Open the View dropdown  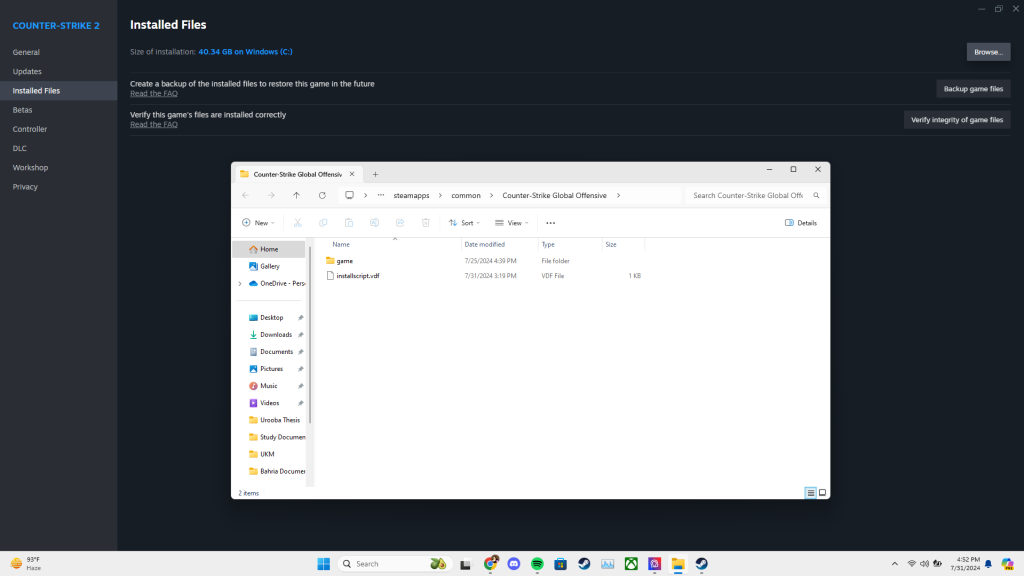pos(511,222)
